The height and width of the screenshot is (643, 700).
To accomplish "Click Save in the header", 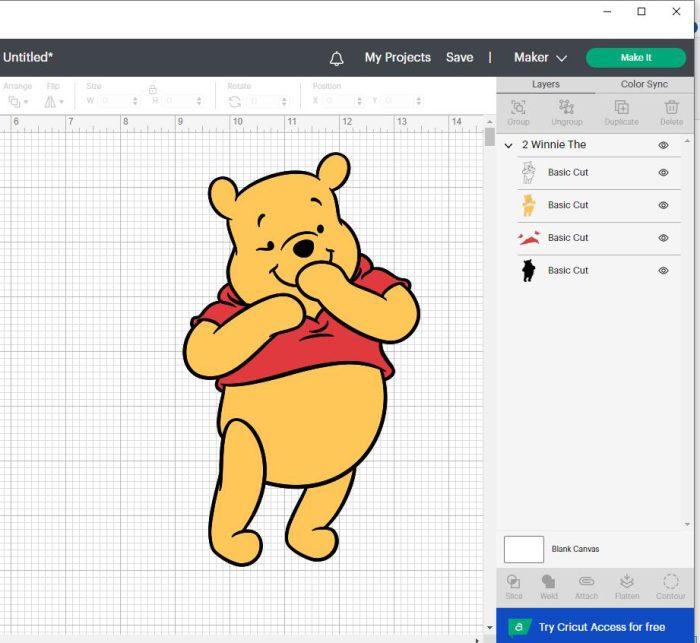I will tap(459, 58).
